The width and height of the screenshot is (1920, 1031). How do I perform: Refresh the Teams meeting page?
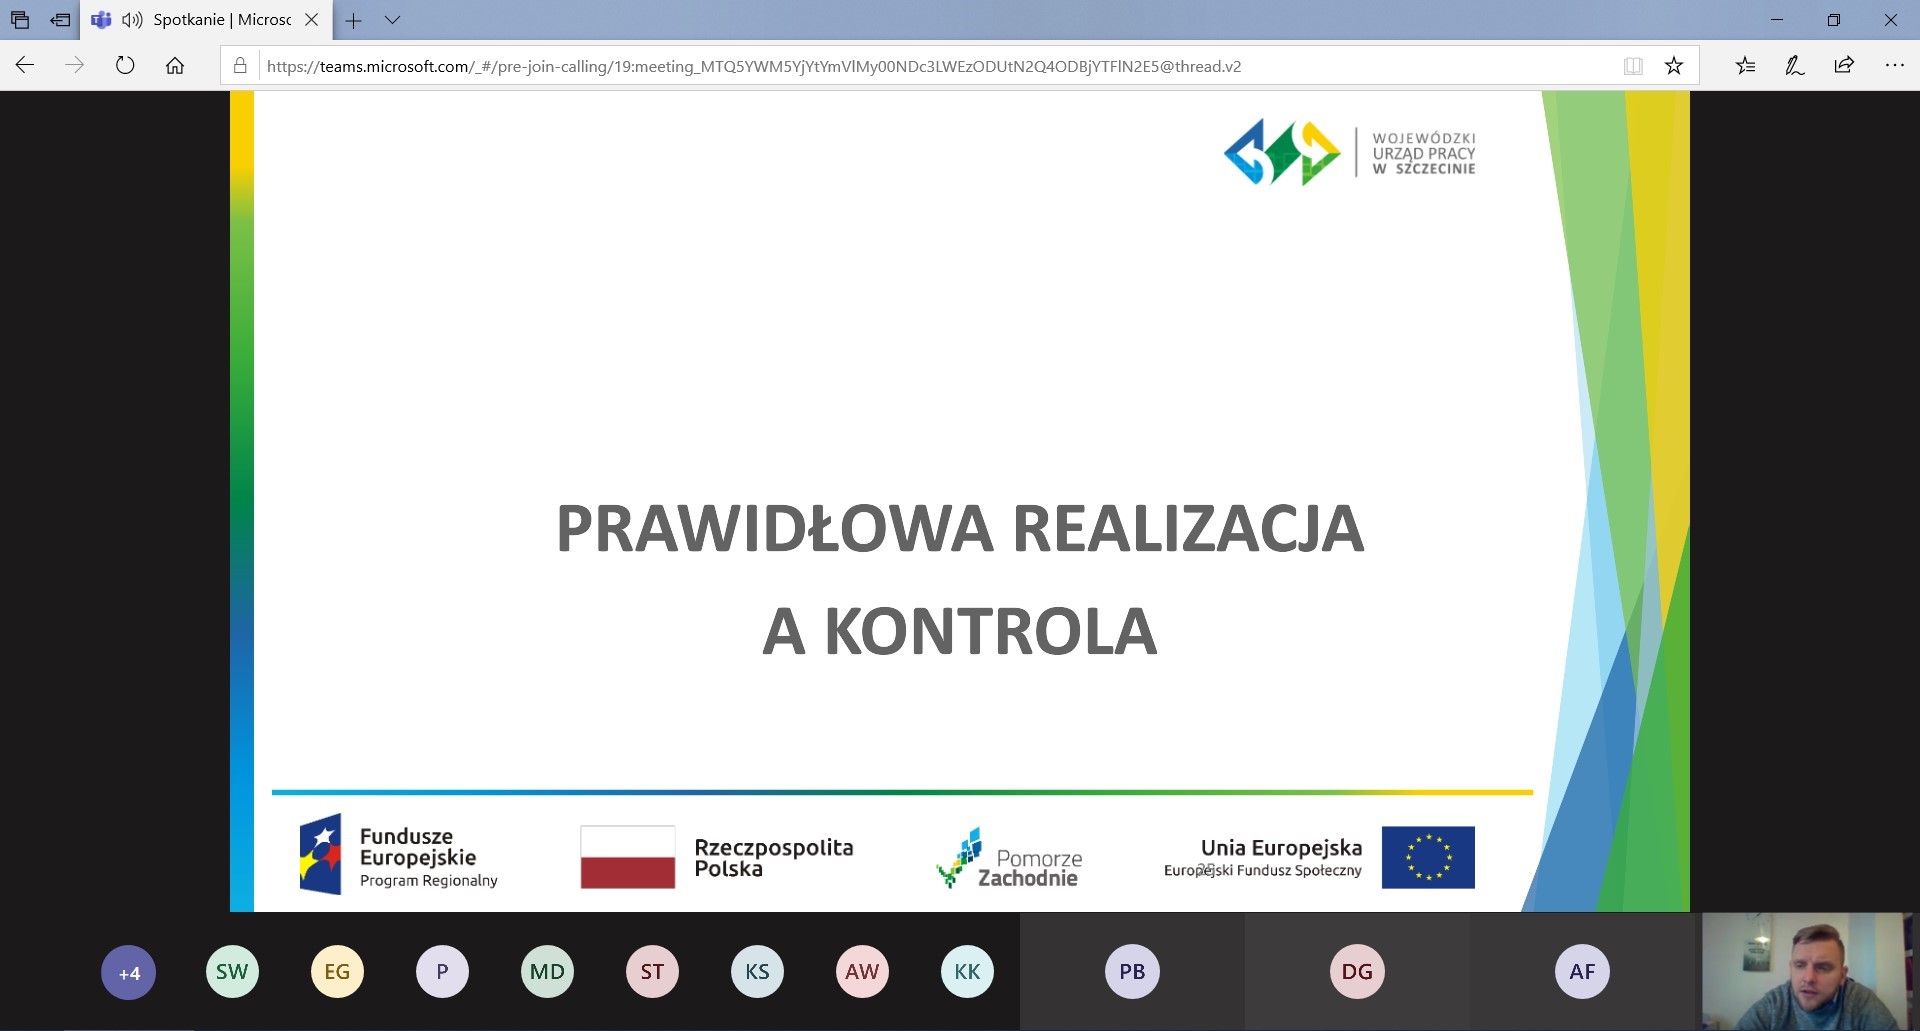[125, 66]
